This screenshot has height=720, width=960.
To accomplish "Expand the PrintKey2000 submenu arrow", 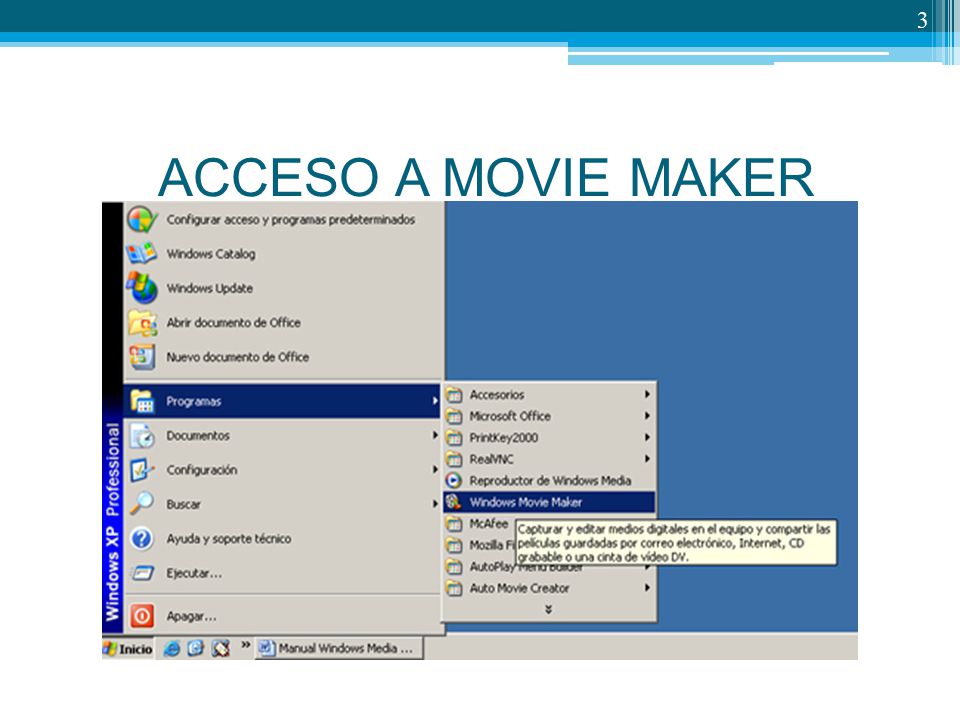I will click(647, 437).
